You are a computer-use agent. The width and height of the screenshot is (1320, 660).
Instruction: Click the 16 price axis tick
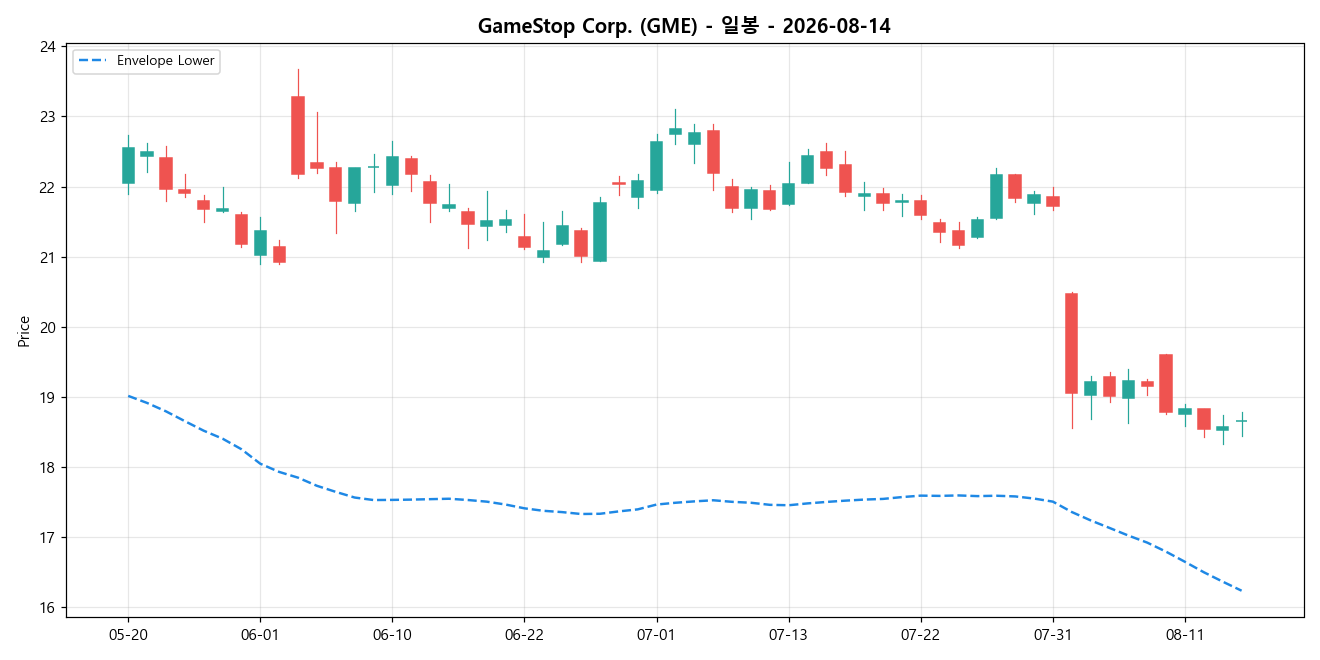coord(47,607)
